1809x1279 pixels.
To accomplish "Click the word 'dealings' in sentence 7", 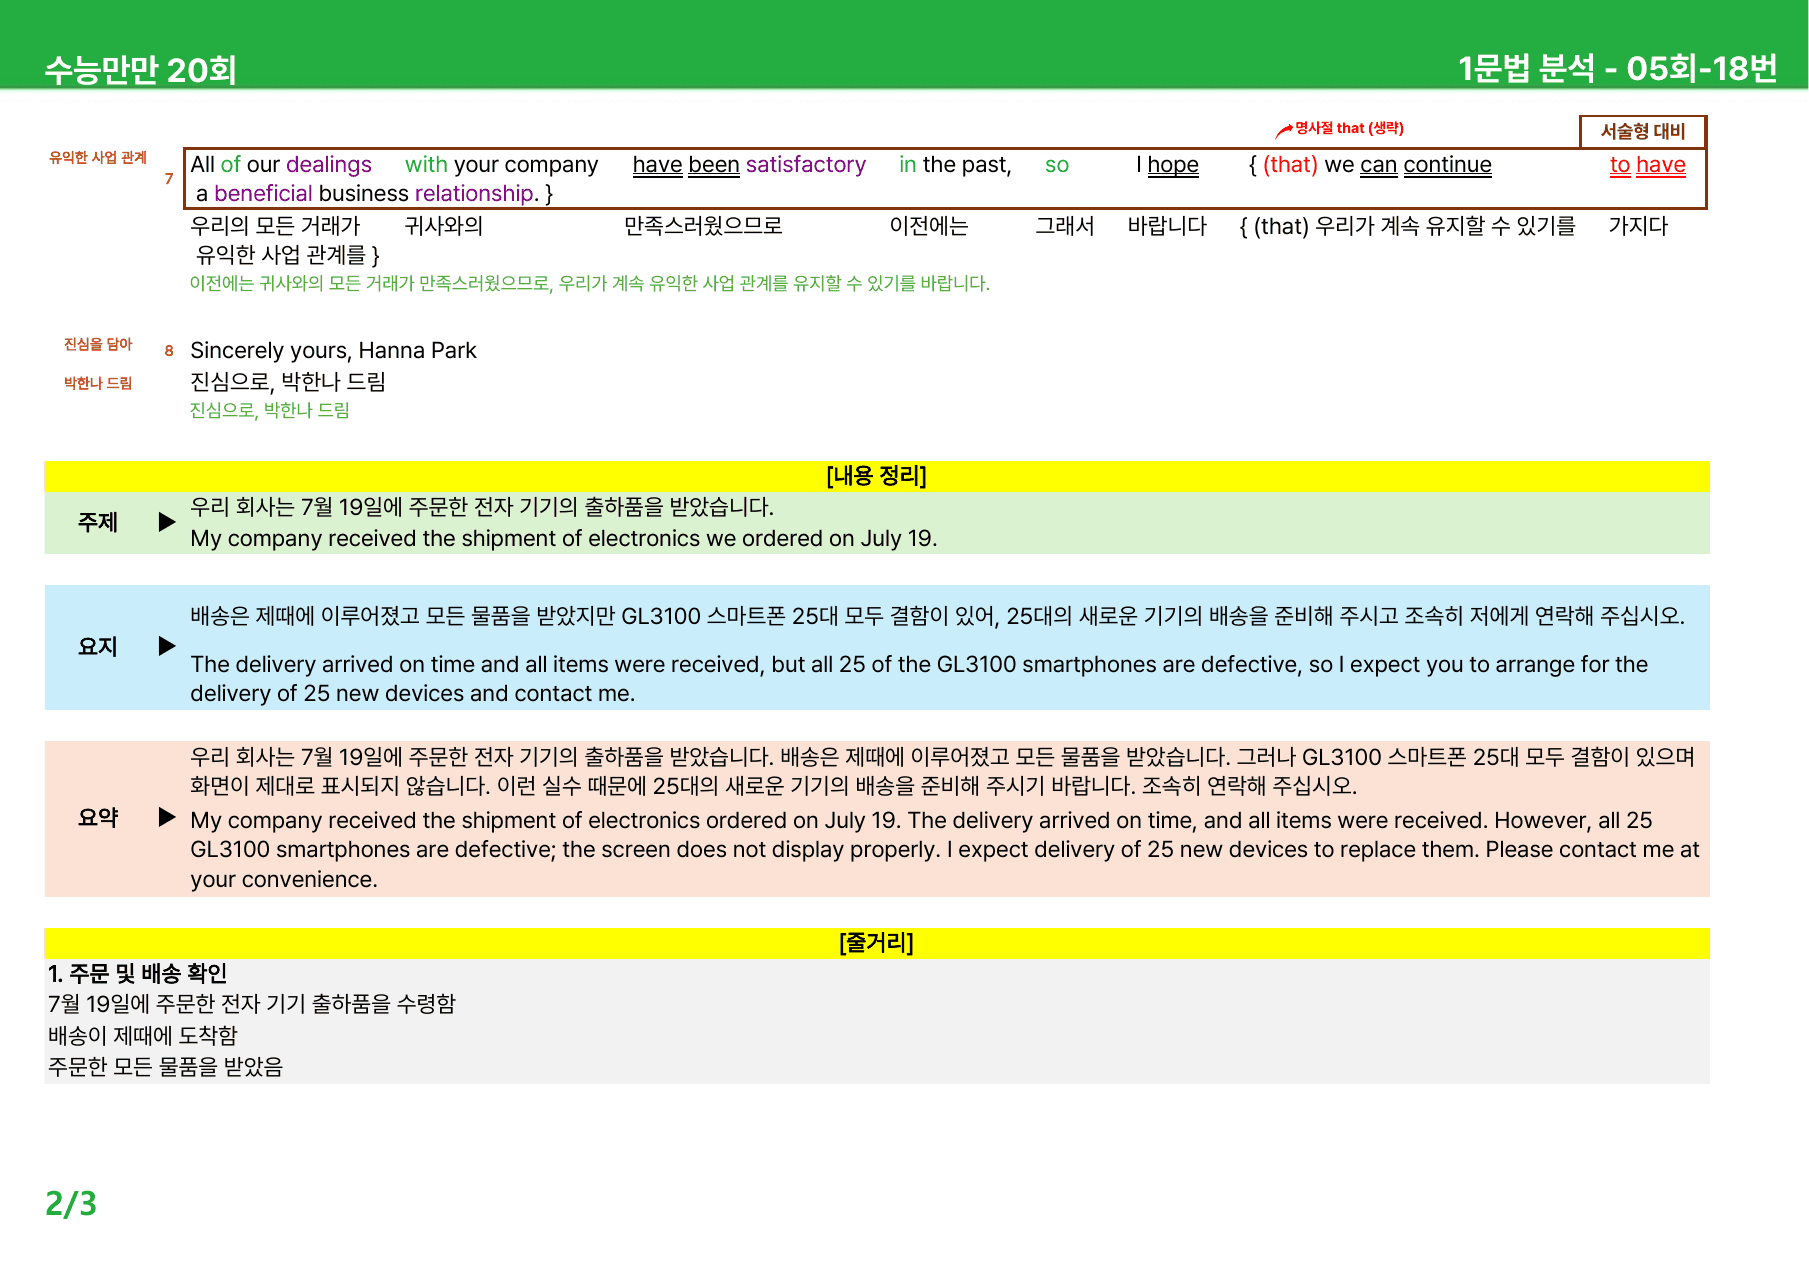I will coord(329,165).
